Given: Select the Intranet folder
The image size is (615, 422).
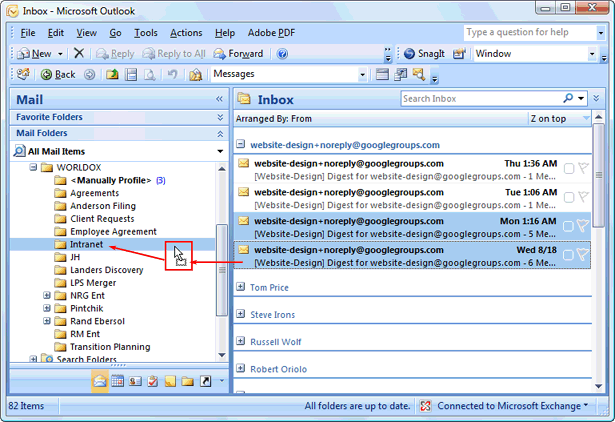Looking at the screenshot, I should [x=86, y=244].
